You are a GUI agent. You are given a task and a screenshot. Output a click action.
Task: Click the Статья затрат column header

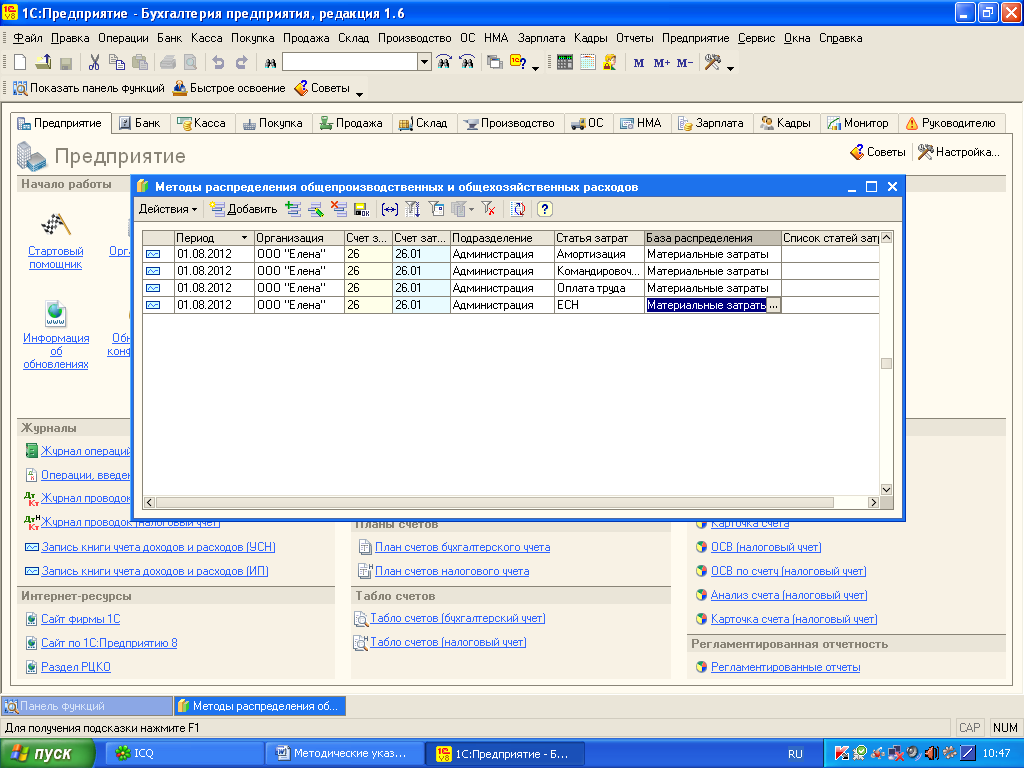click(599, 238)
